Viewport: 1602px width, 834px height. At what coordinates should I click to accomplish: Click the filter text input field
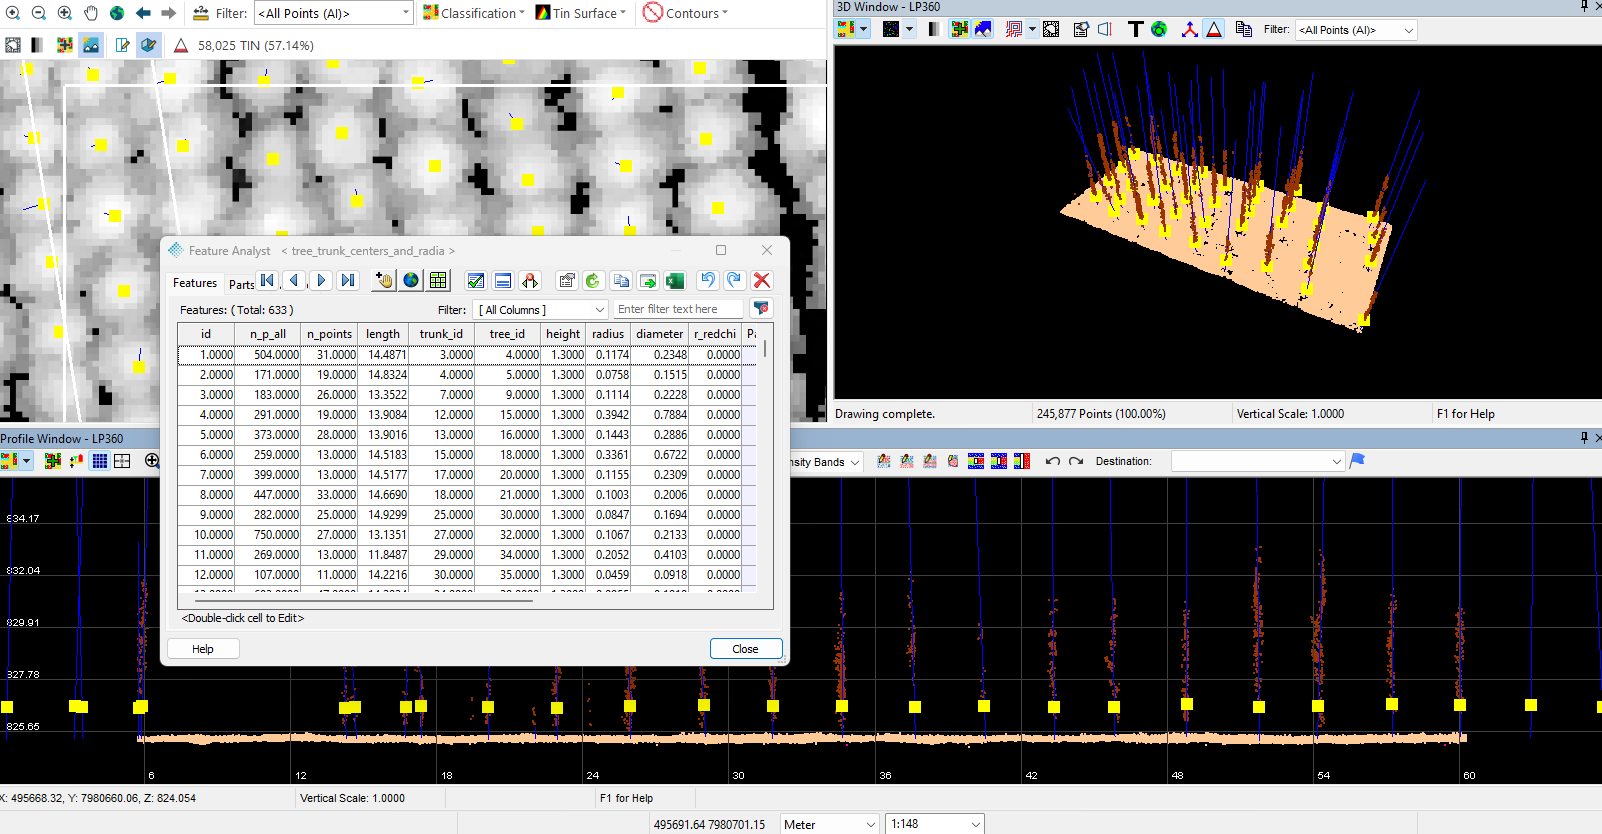(678, 310)
